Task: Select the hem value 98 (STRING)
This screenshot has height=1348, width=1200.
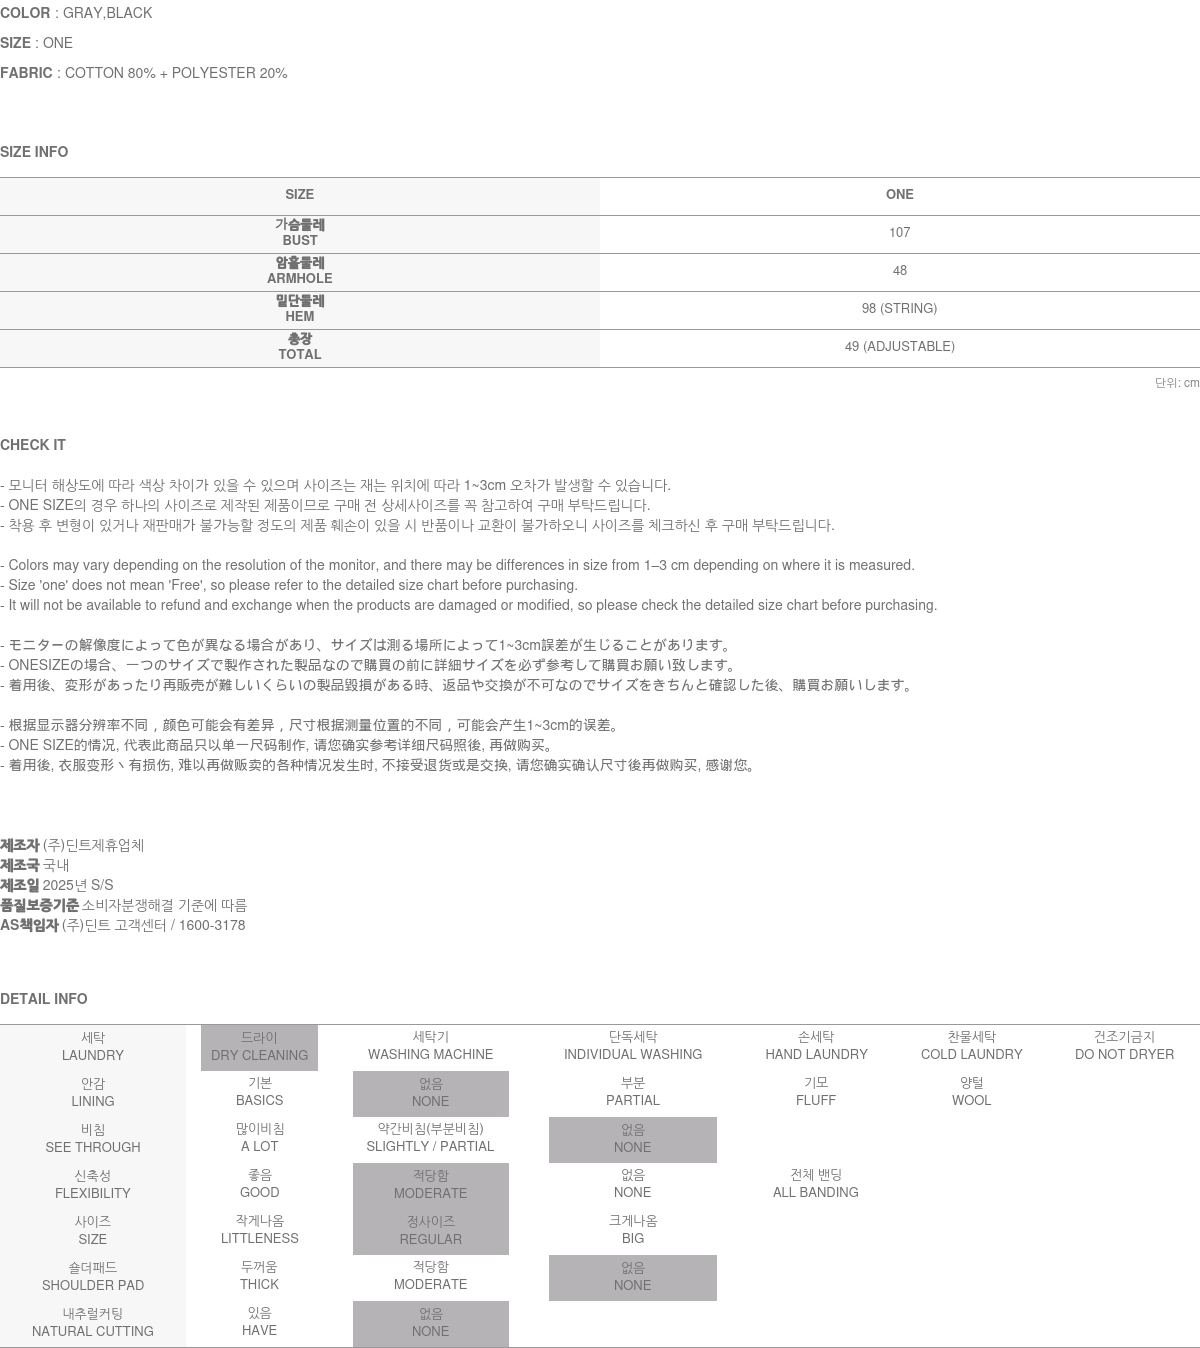Action: 899,309
